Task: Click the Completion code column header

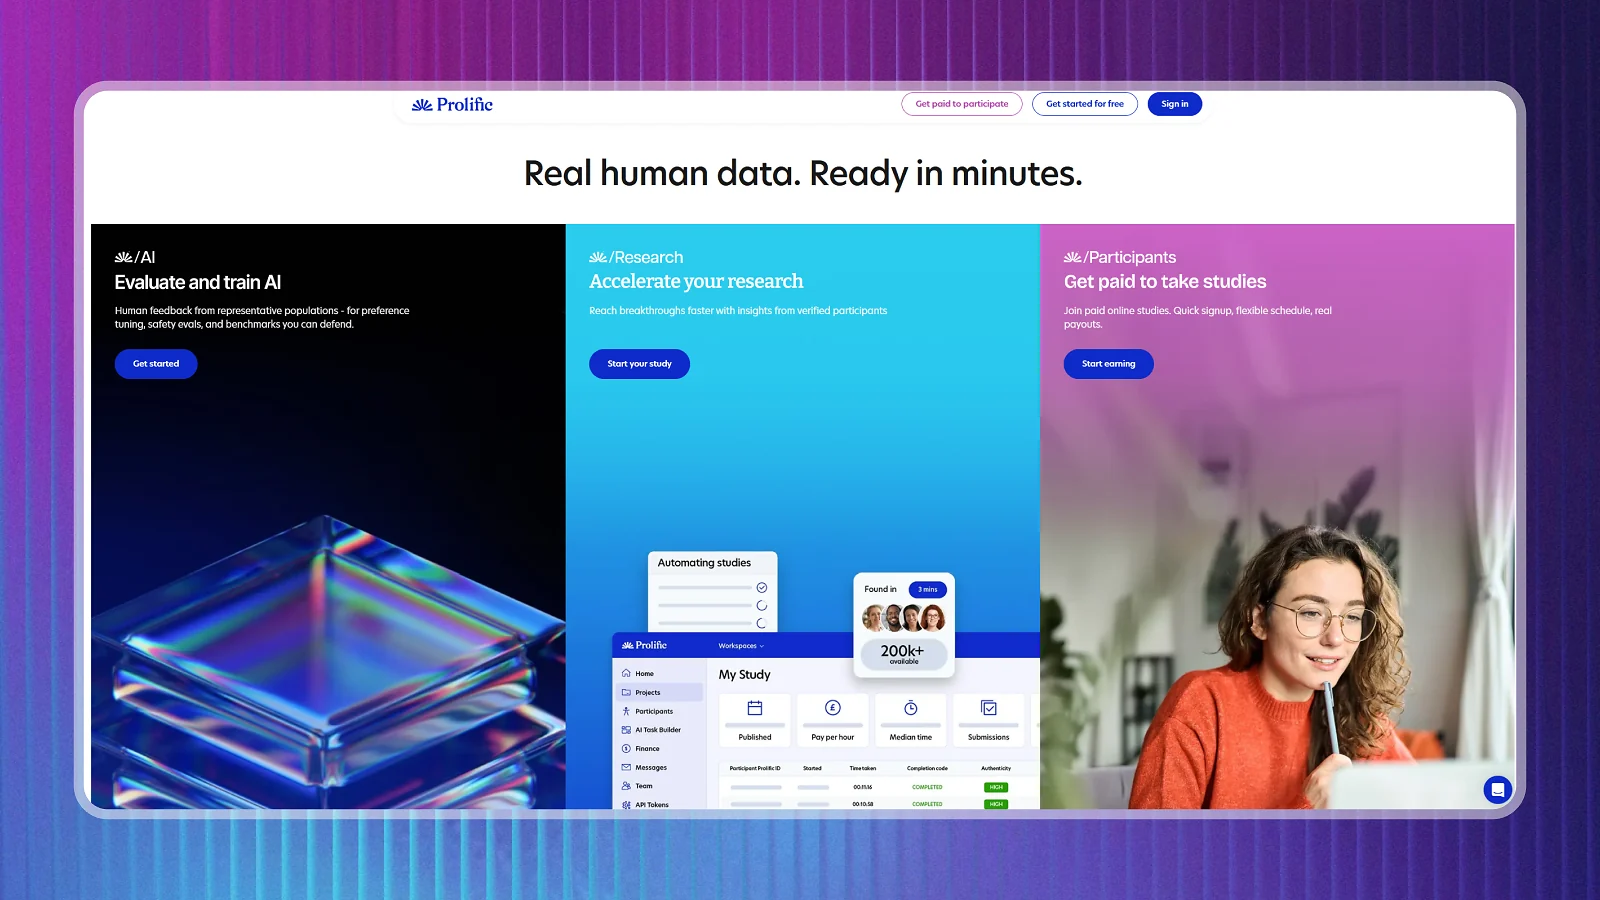Action: tap(927, 768)
